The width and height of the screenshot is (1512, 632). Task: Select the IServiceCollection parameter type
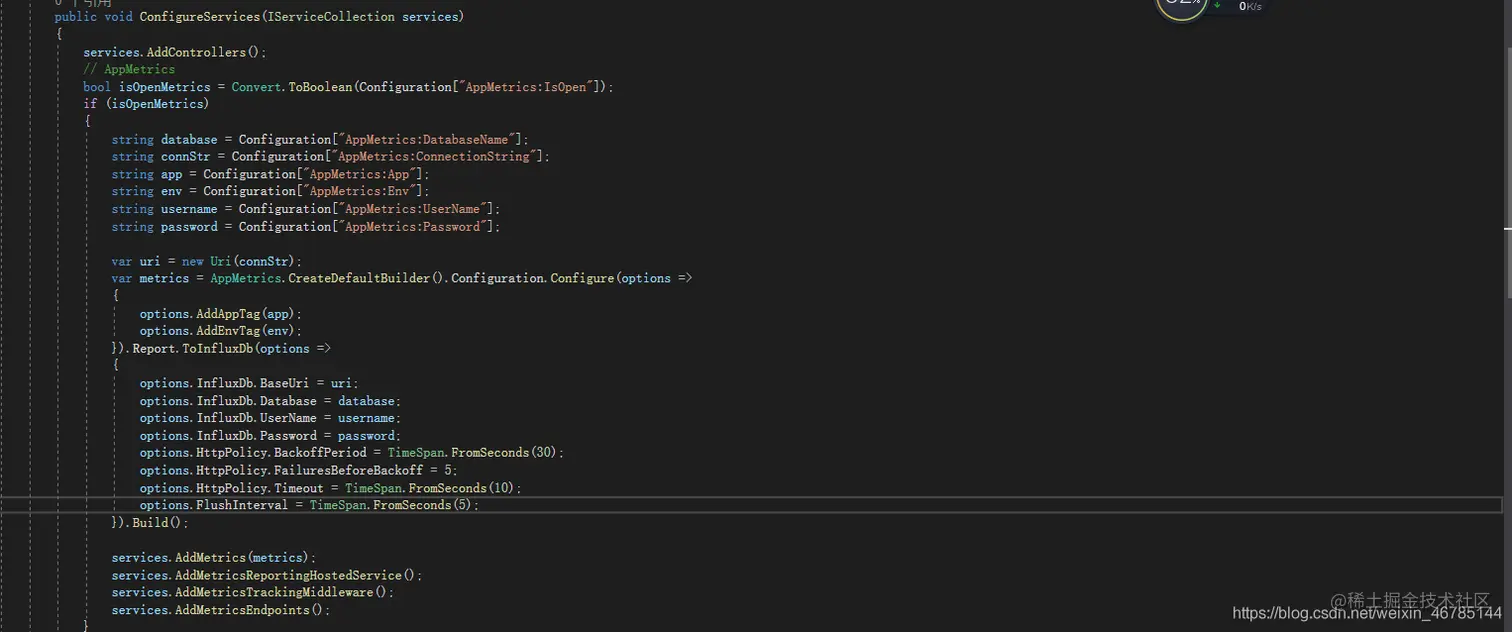(x=332, y=17)
